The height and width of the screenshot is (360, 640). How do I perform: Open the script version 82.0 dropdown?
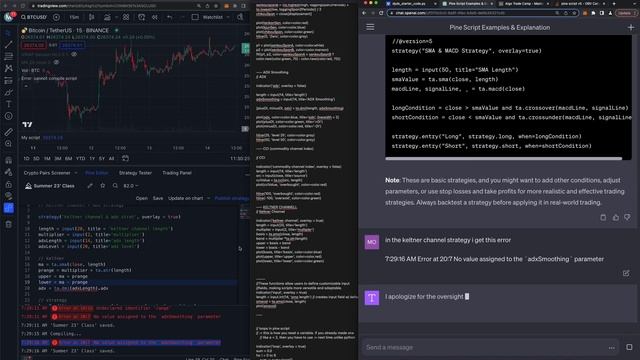click(131, 186)
